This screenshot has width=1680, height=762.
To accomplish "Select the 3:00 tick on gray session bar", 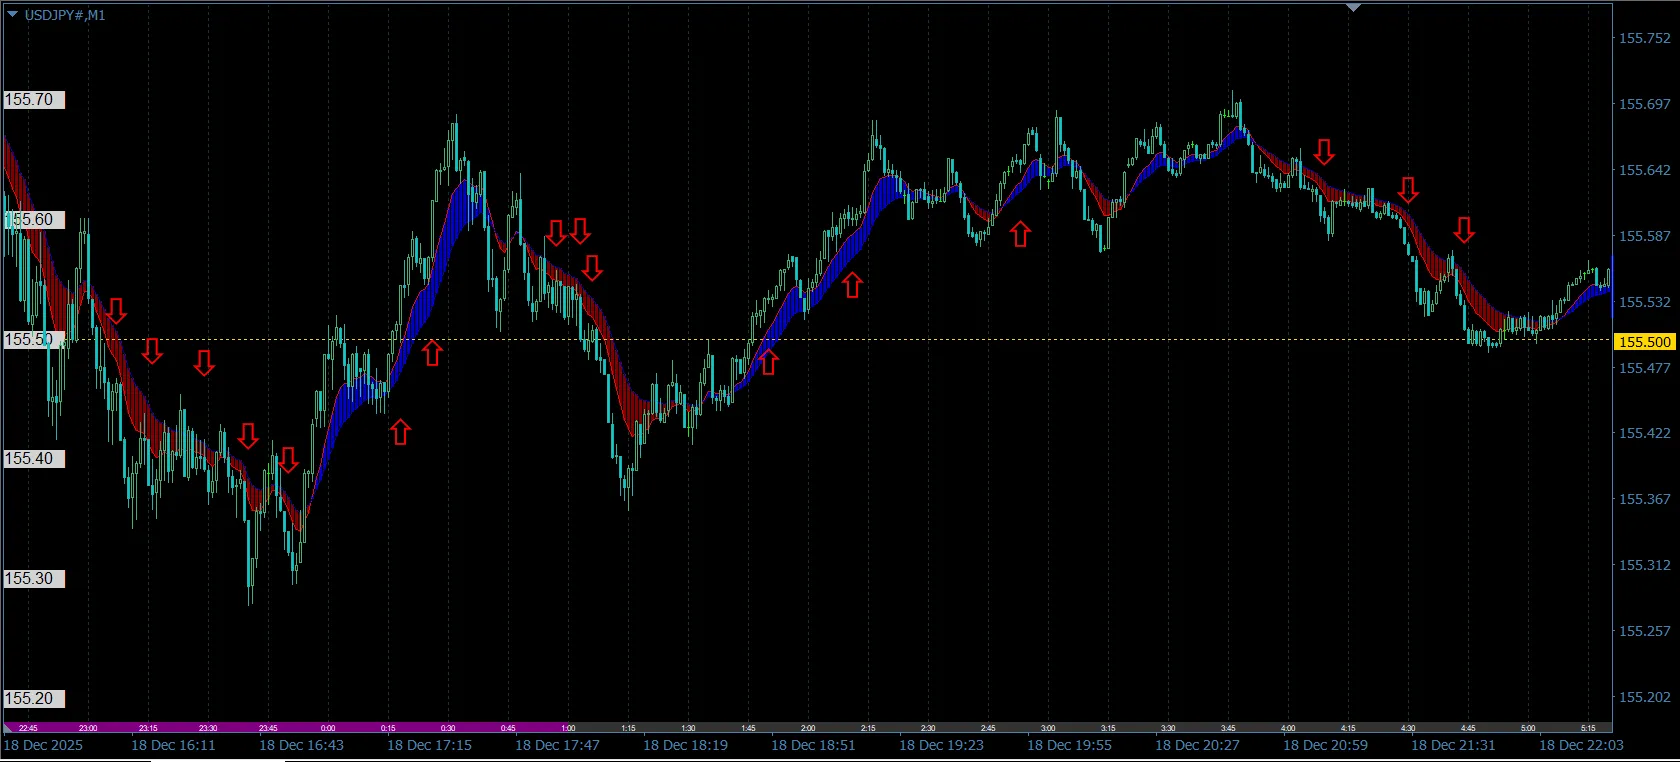I will tap(1048, 728).
